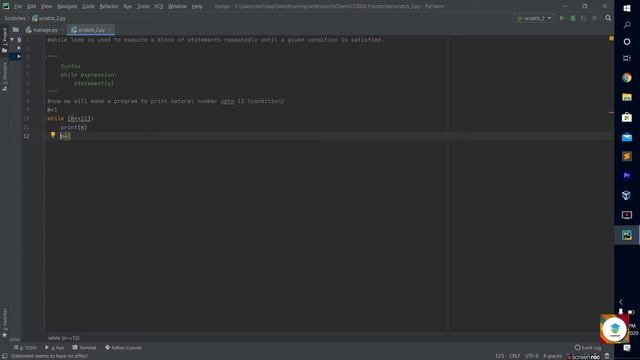This screenshot has height=360, width=640.
Task: Click the scratch_2.py breadcrumb in navigation bar
Action: click(x=49, y=18)
